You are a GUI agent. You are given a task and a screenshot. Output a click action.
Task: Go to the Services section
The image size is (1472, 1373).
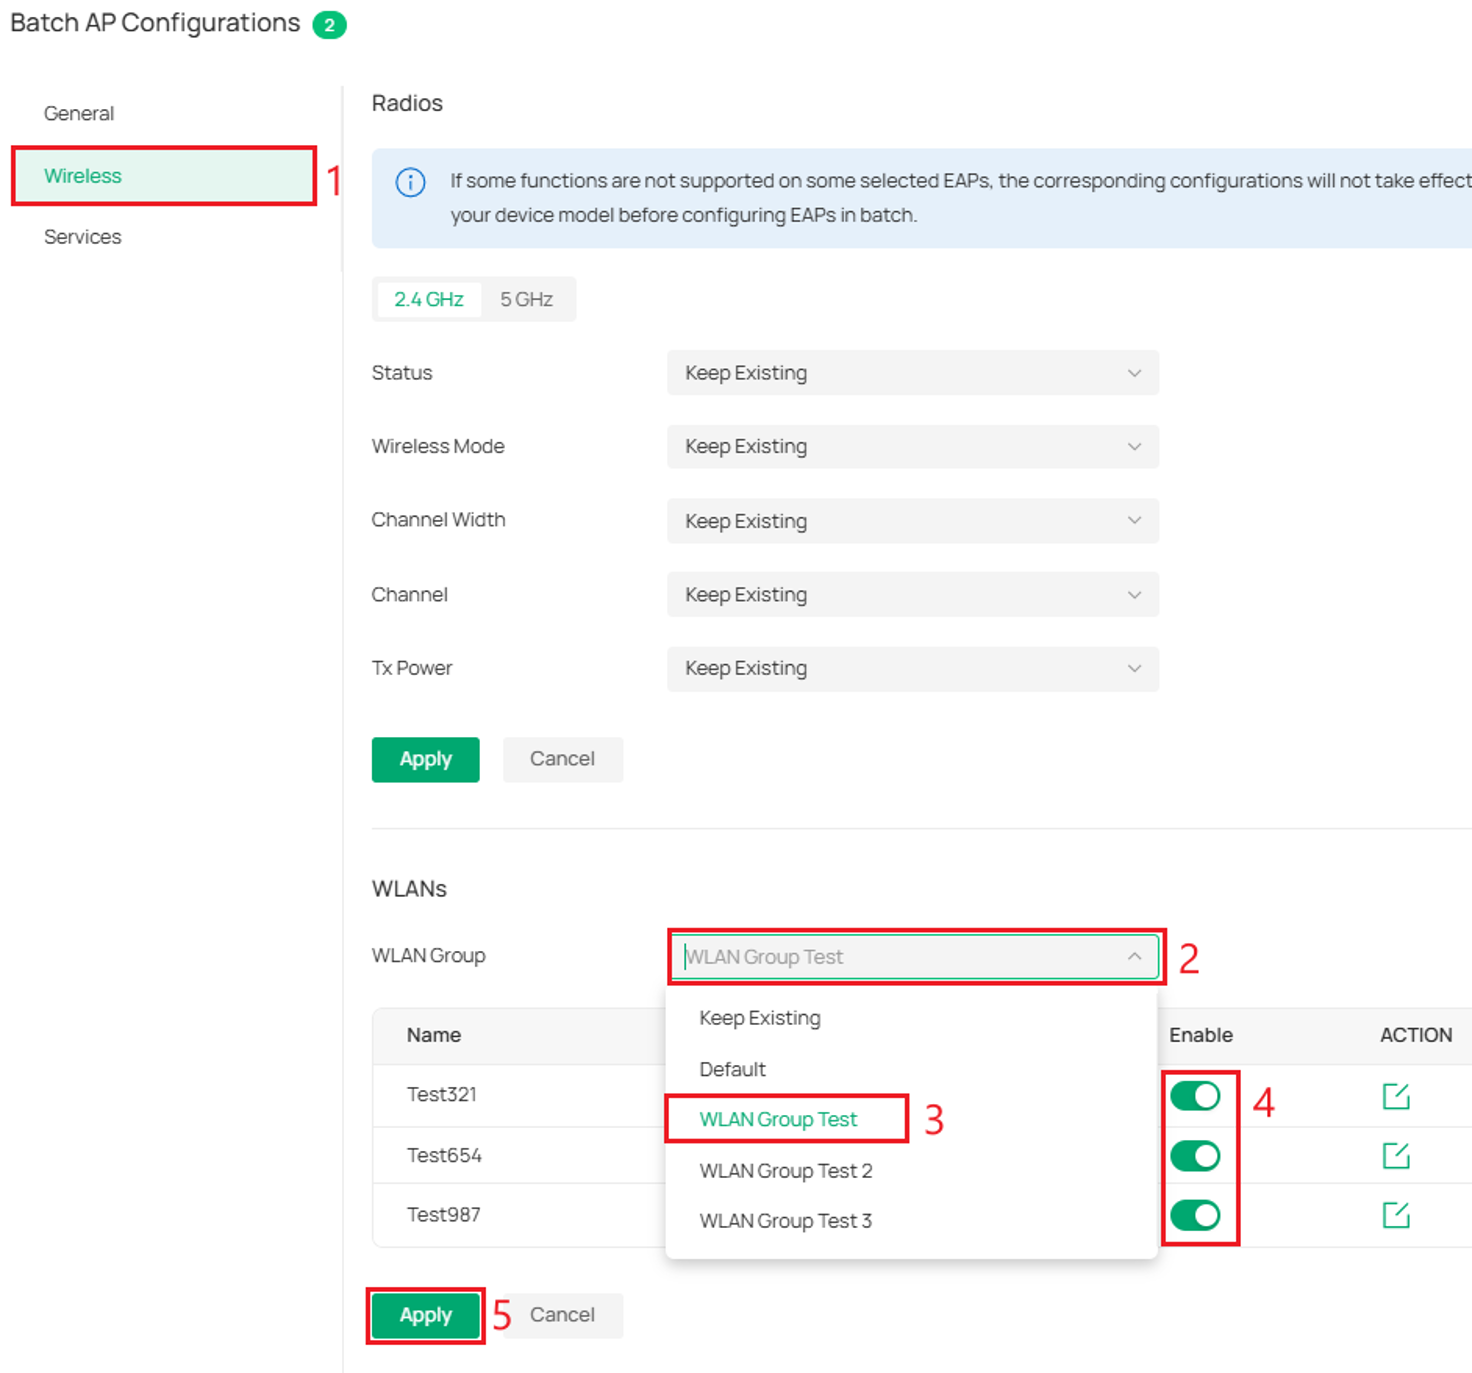pos(83,237)
